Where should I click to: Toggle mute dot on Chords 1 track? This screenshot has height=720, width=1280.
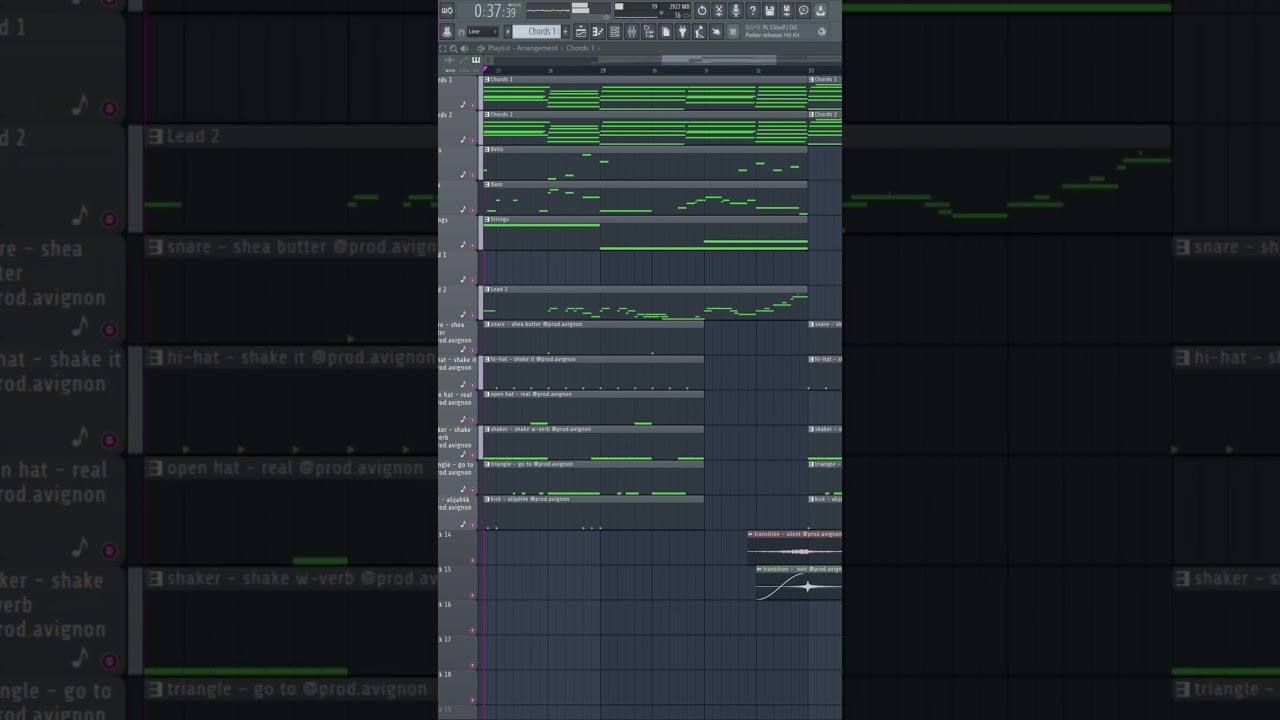(x=473, y=105)
